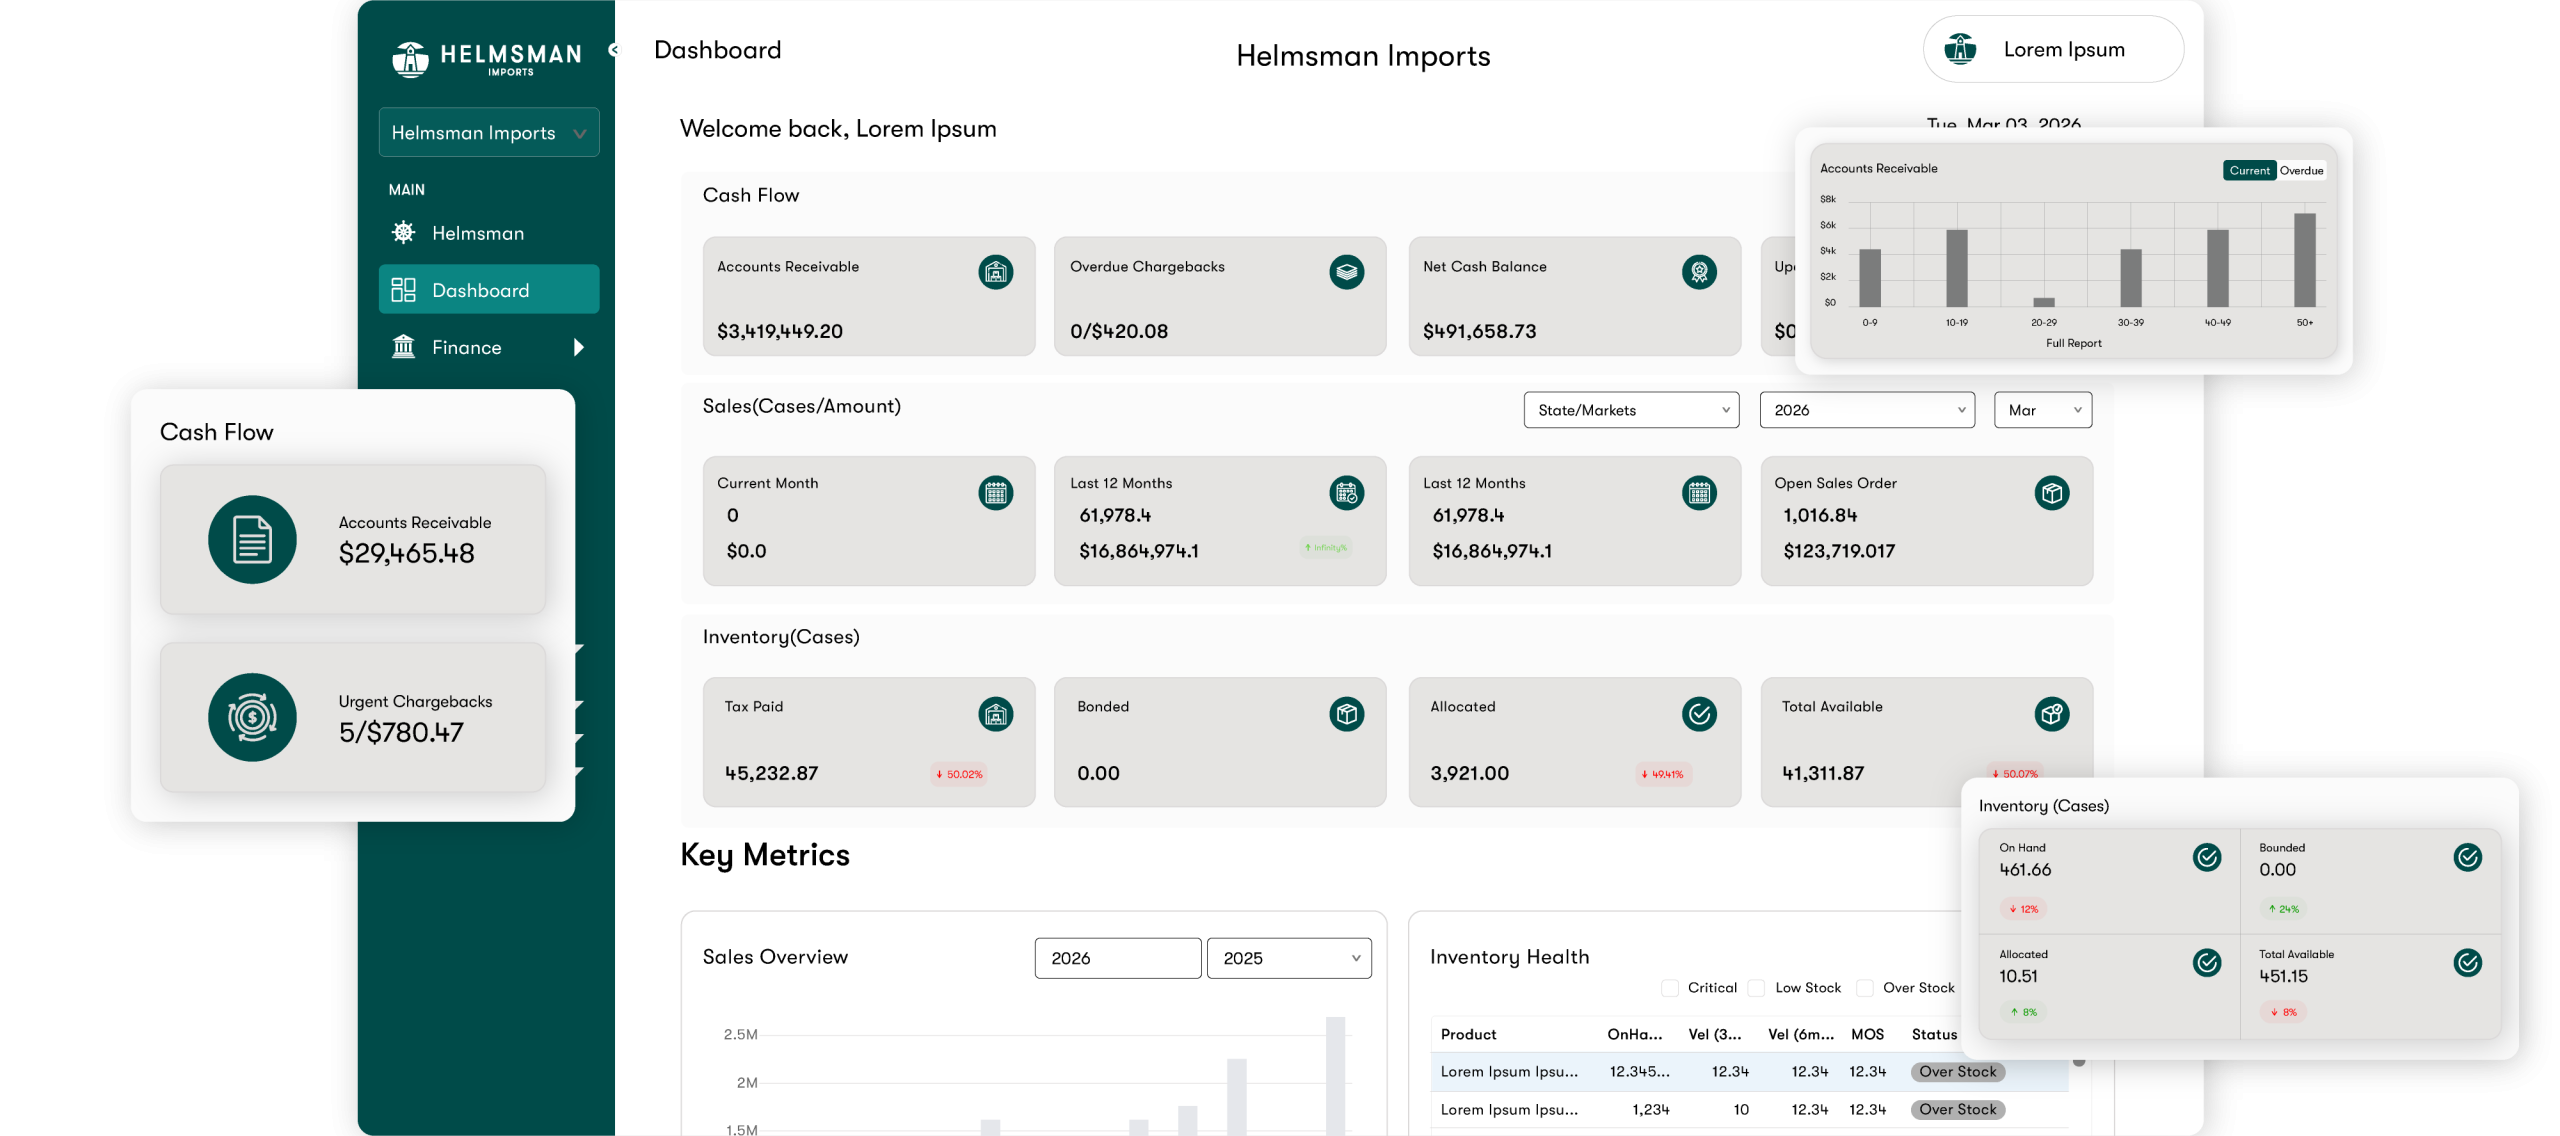Open the State/Markets dropdown
This screenshot has width=2560, height=1136.
coord(1631,410)
